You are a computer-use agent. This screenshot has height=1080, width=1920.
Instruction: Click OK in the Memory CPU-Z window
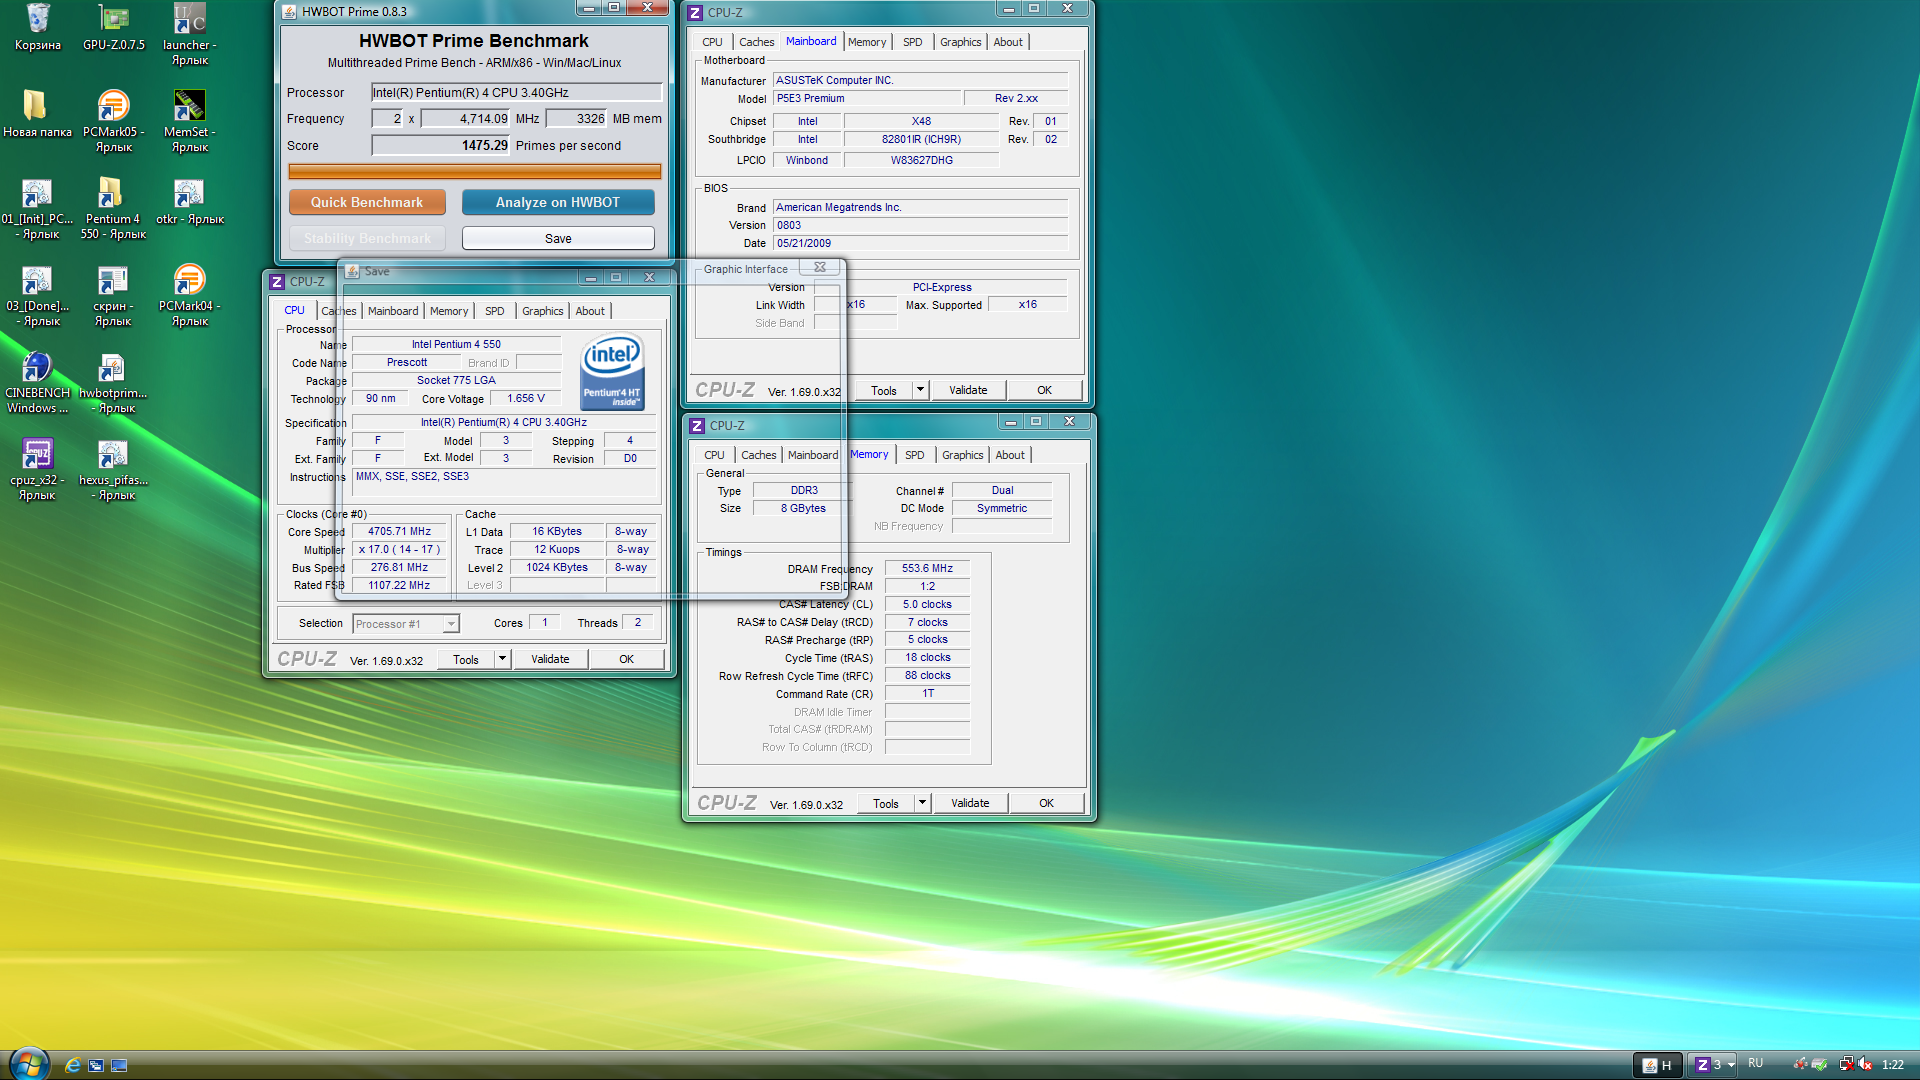coord(1046,803)
